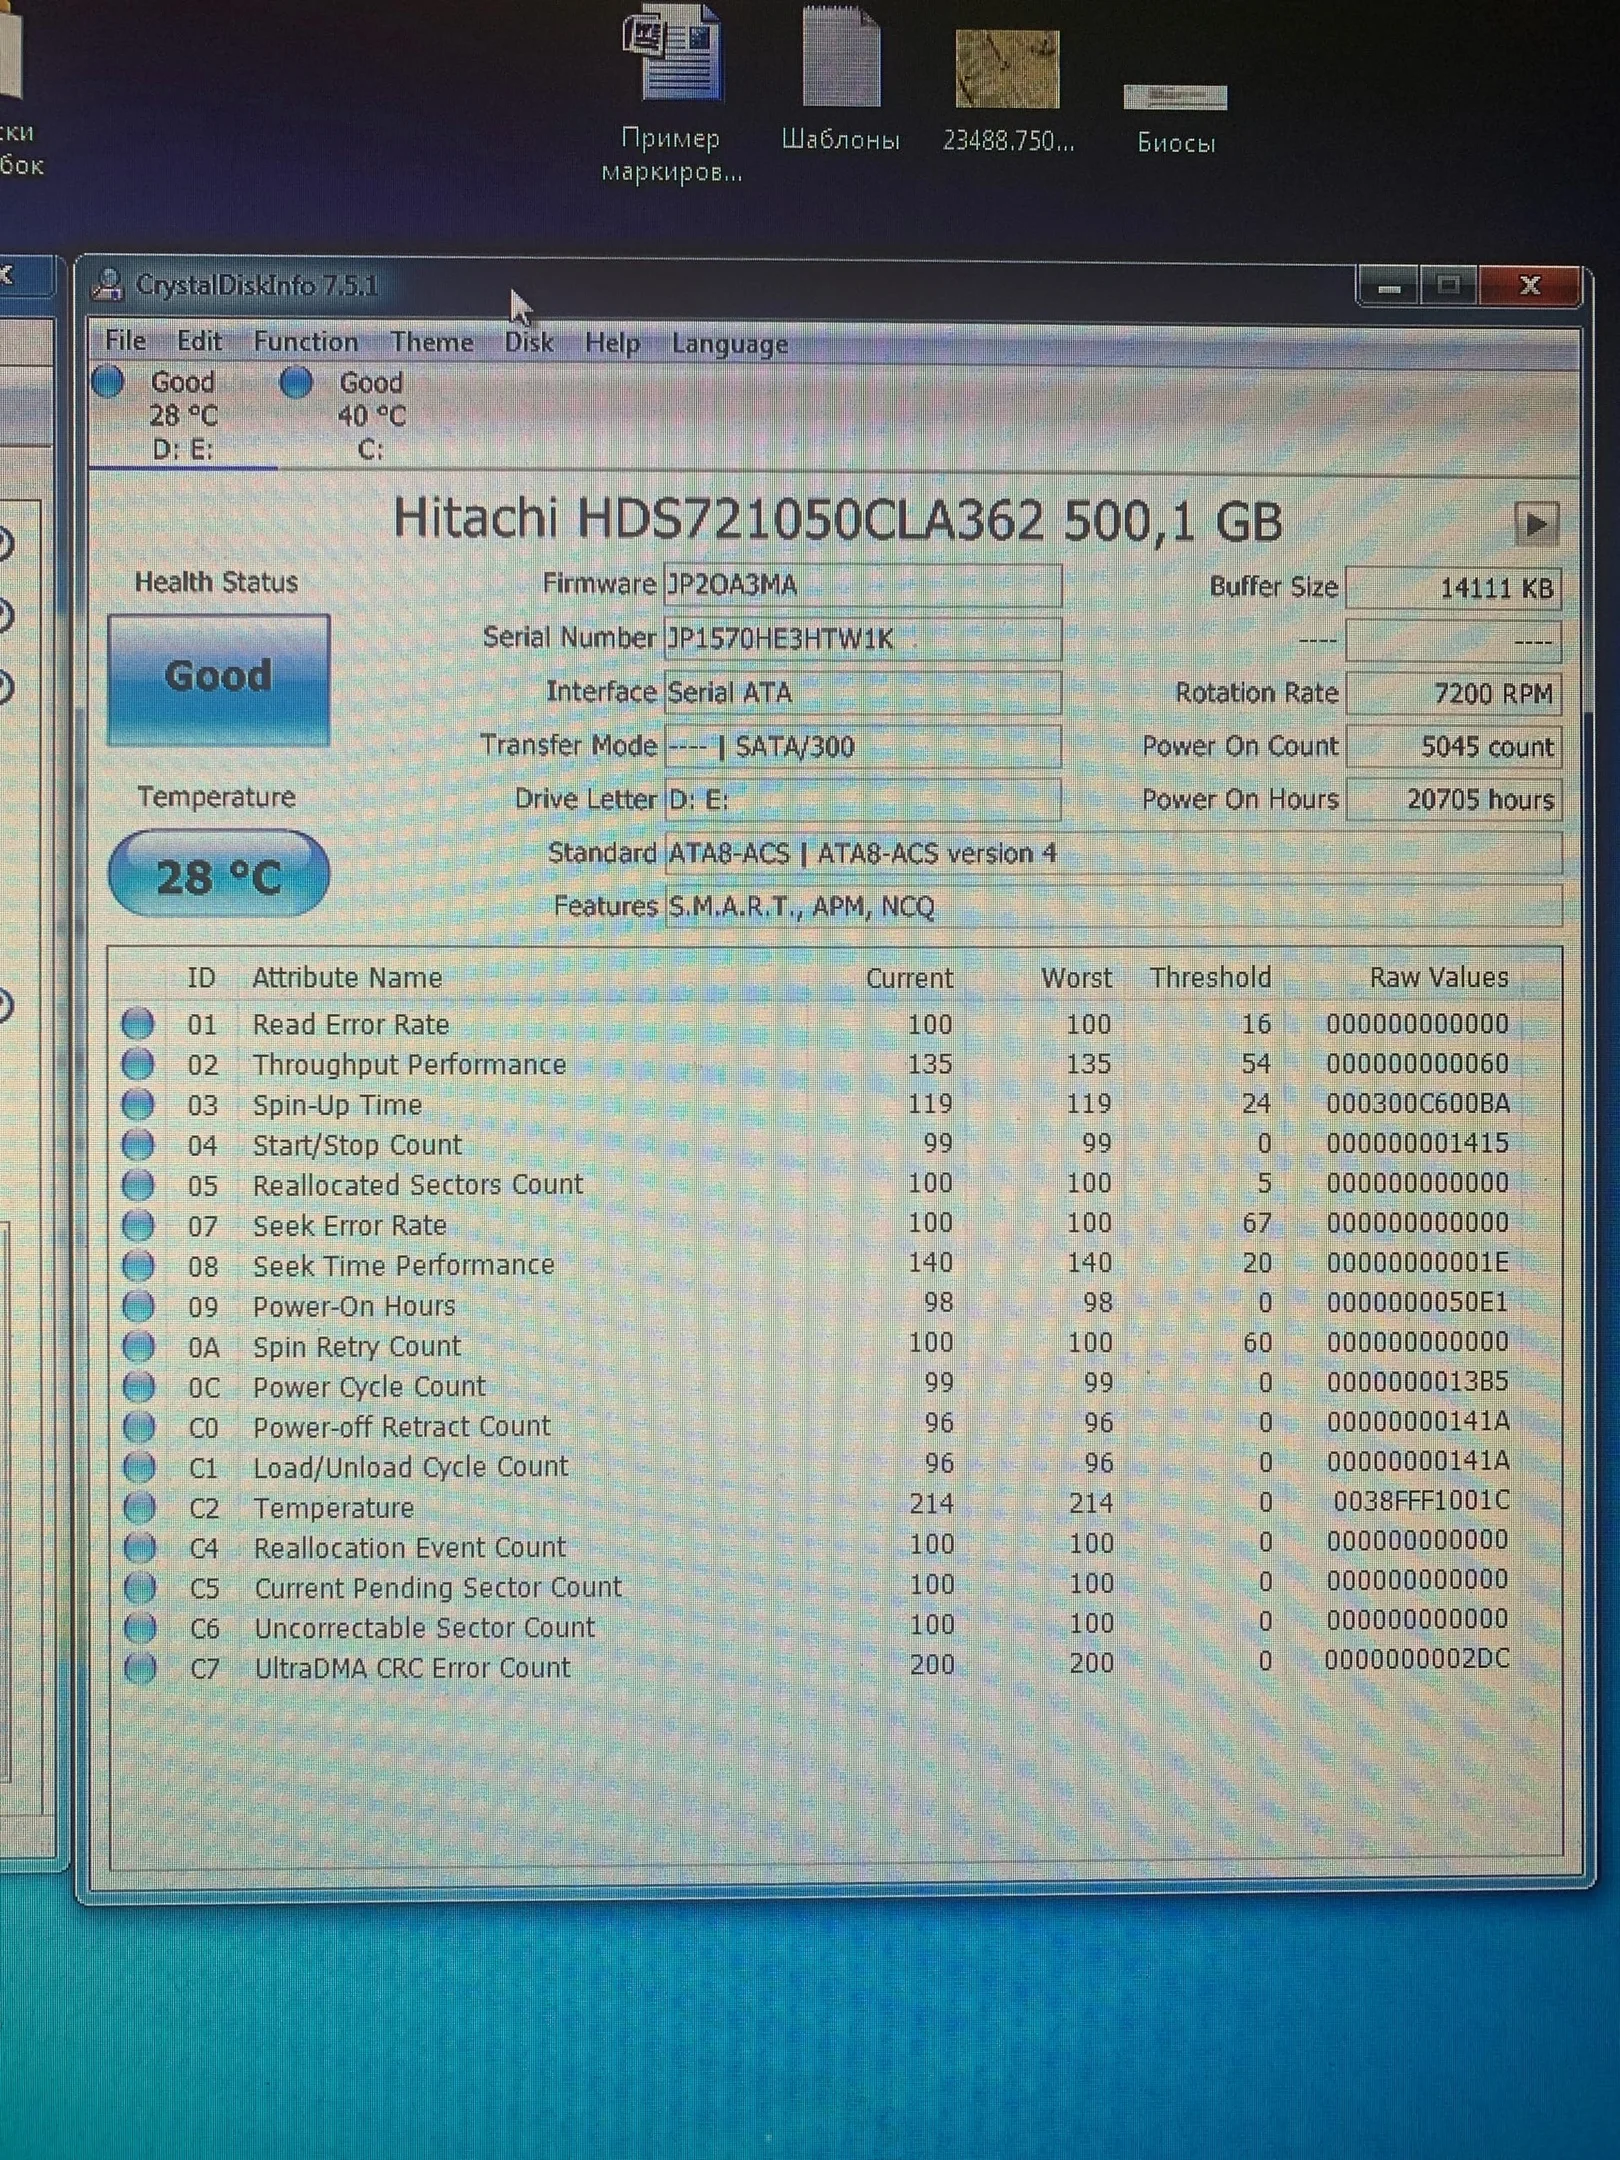
Task: Click status icon for Start/Stop Count
Action: (138, 1144)
